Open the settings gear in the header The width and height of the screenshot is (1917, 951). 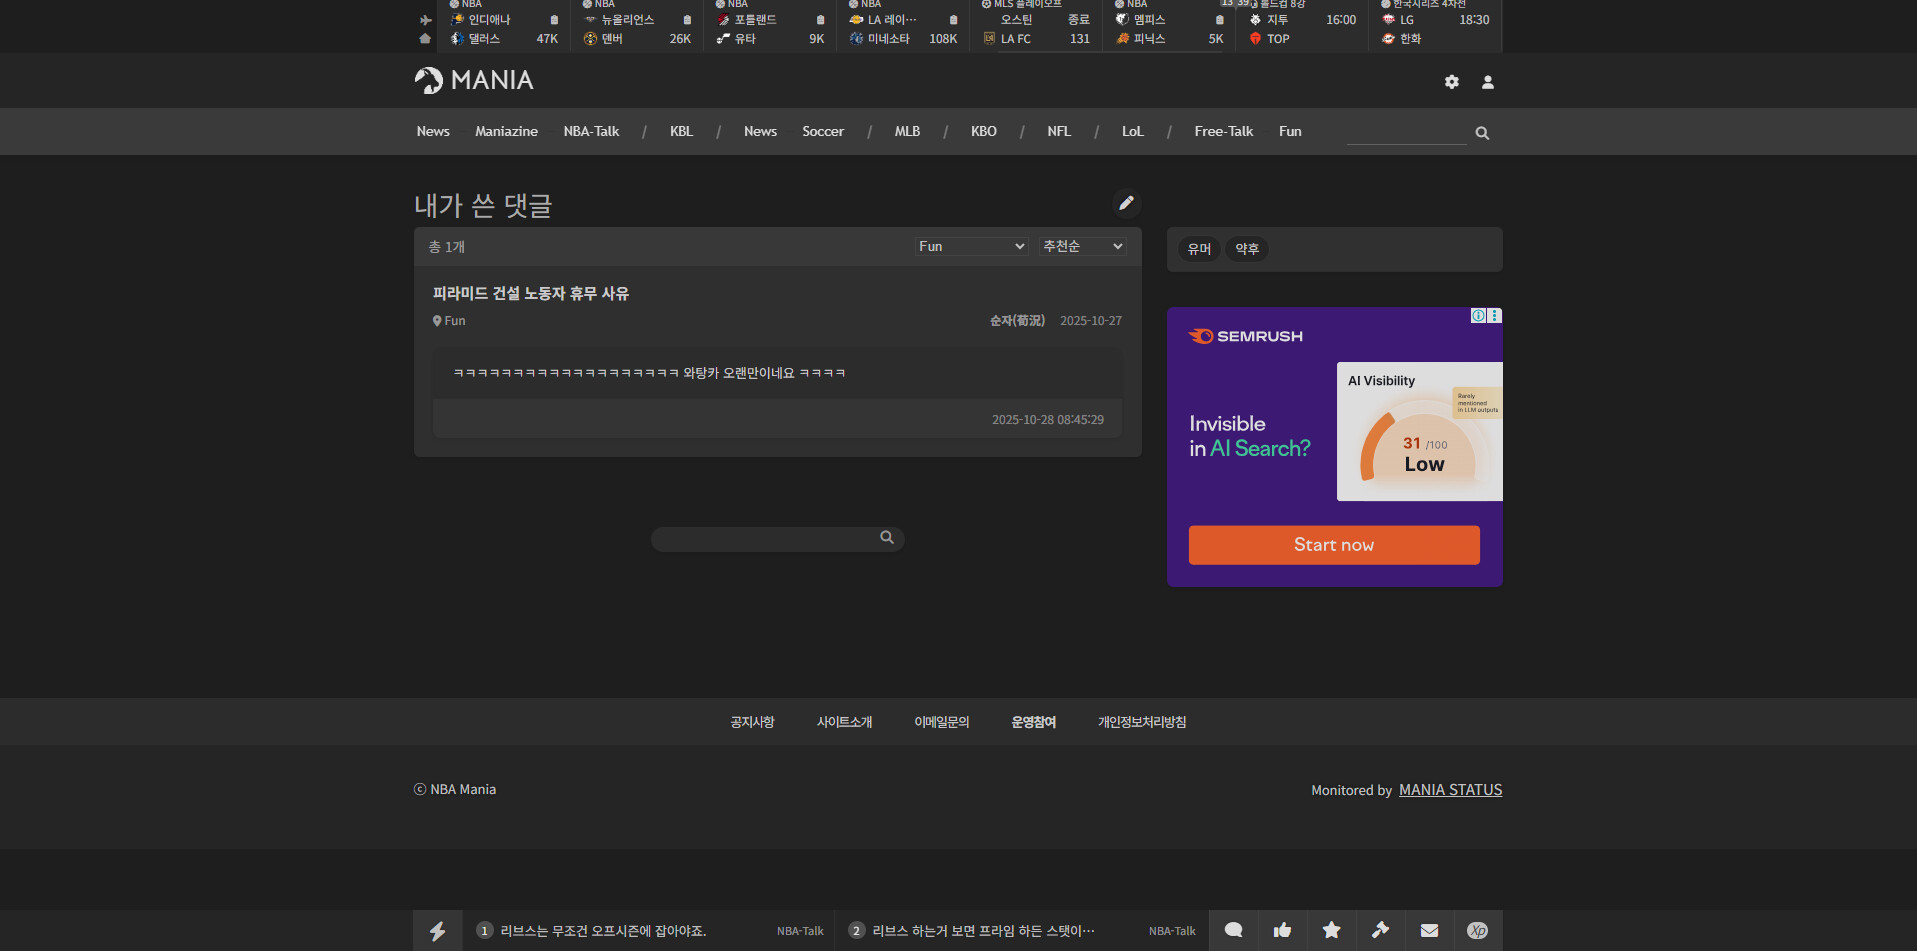click(x=1451, y=82)
